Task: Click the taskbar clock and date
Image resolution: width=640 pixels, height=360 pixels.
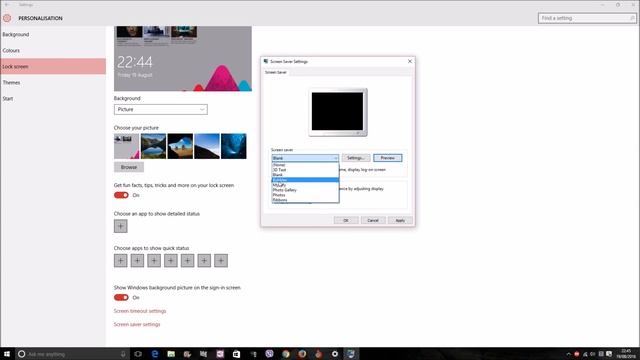Action: (x=626, y=354)
